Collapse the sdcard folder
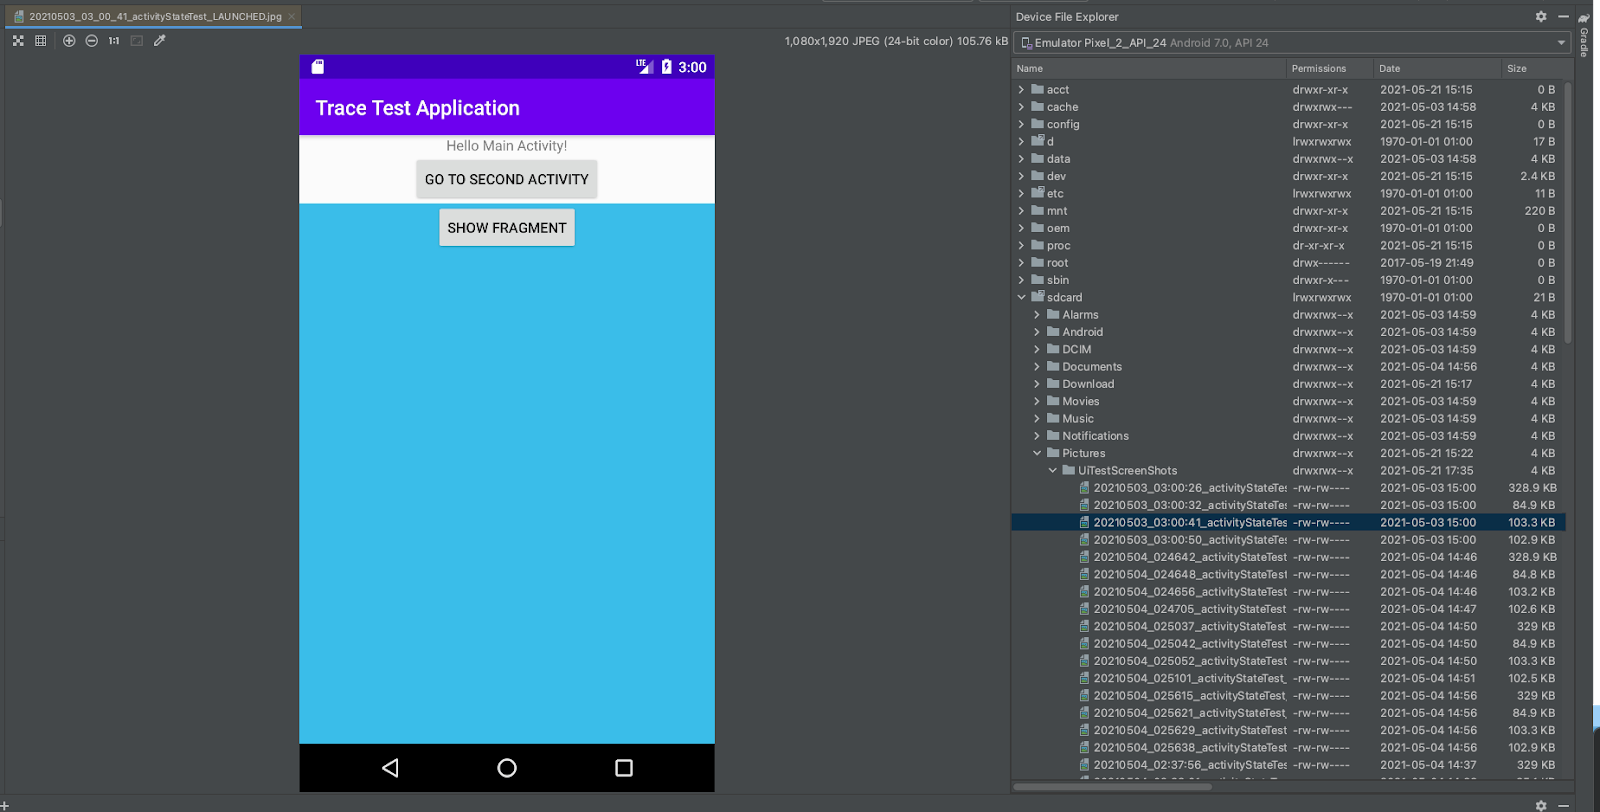 click(x=1021, y=297)
